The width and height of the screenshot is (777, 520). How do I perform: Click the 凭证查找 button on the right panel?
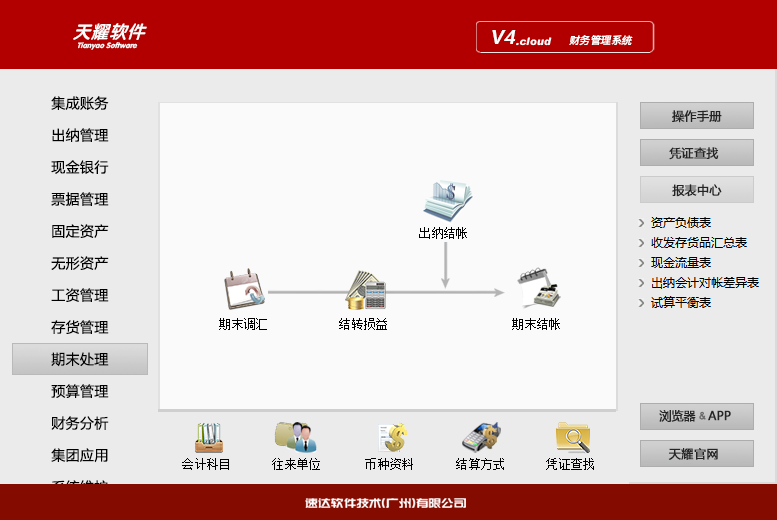697,153
